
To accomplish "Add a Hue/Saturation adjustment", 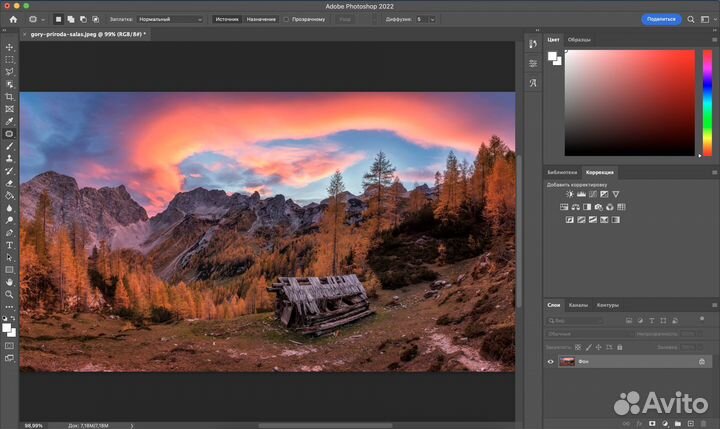I will pos(564,207).
